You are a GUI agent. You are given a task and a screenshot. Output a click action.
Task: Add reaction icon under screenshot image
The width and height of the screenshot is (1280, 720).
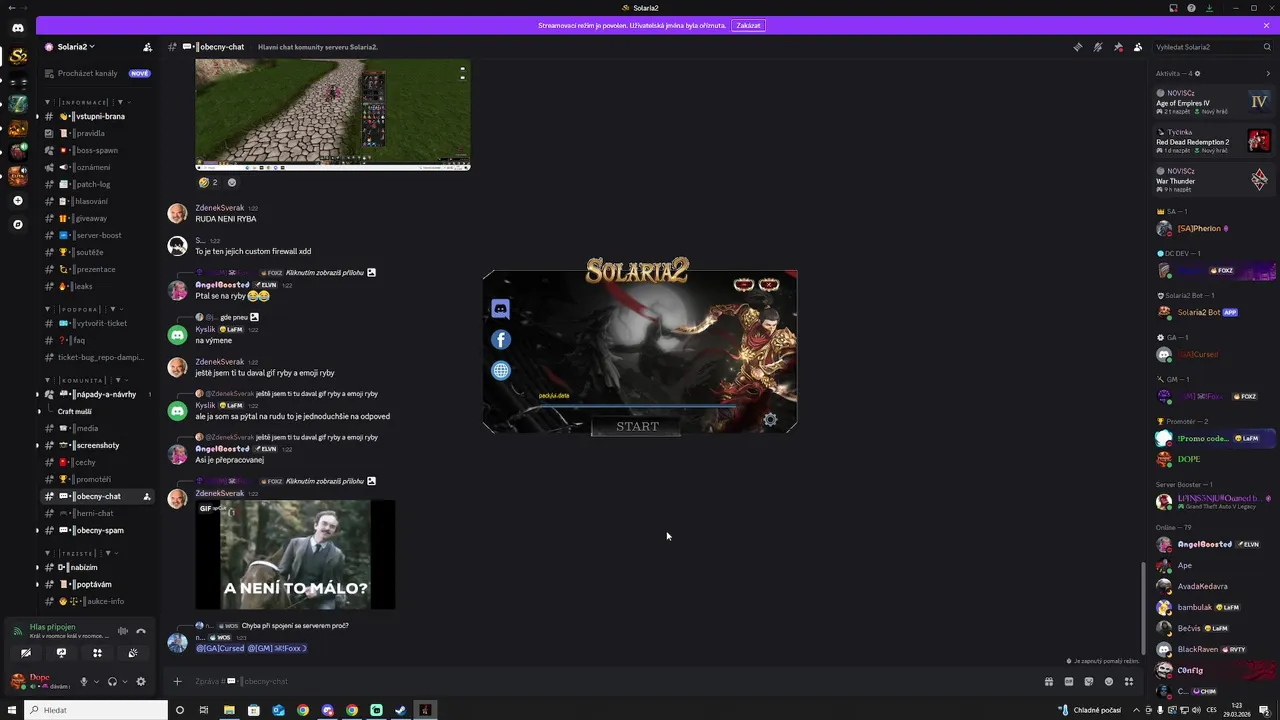(x=232, y=183)
